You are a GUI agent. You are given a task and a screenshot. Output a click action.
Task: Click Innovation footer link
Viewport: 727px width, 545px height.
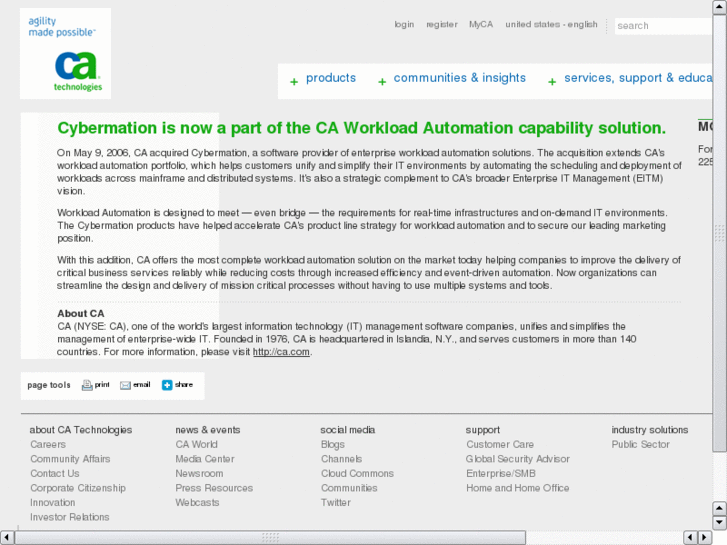pos(52,502)
